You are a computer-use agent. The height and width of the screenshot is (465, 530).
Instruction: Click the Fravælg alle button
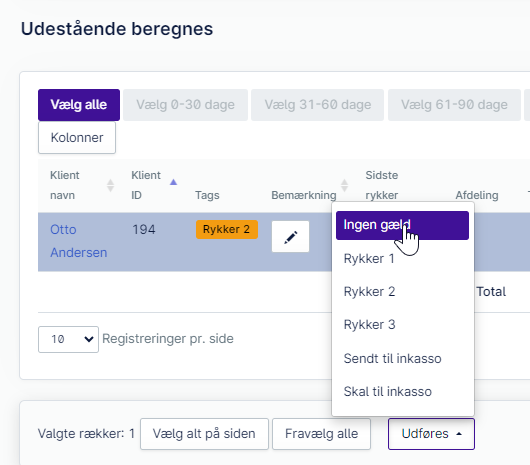click(321, 434)
